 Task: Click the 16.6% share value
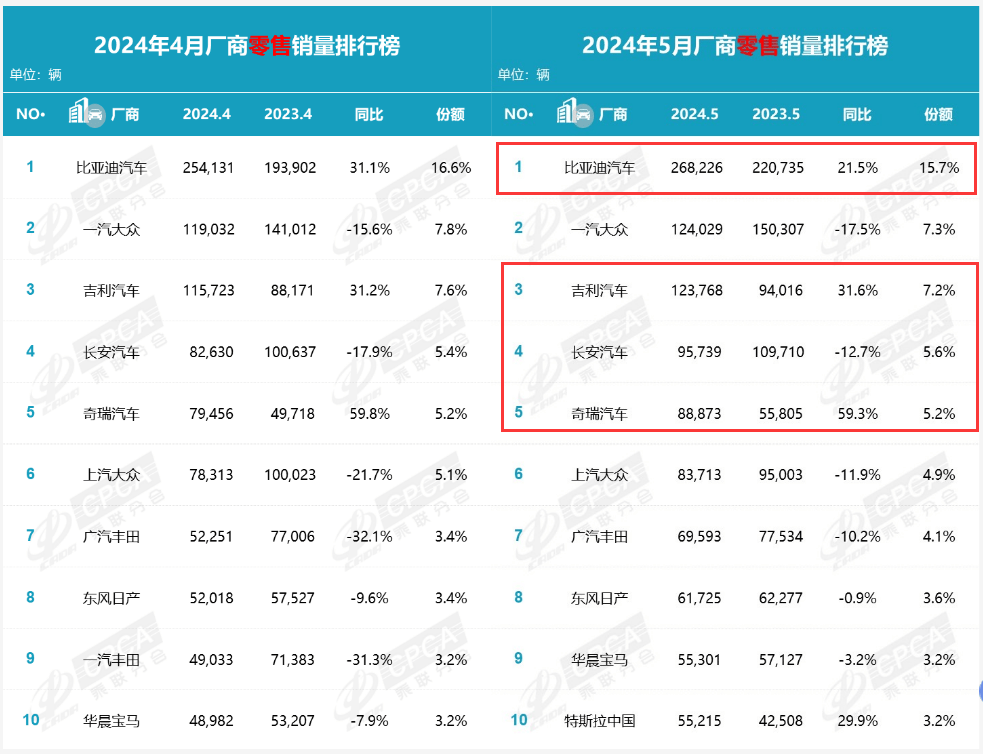click(x=451, y=168)
